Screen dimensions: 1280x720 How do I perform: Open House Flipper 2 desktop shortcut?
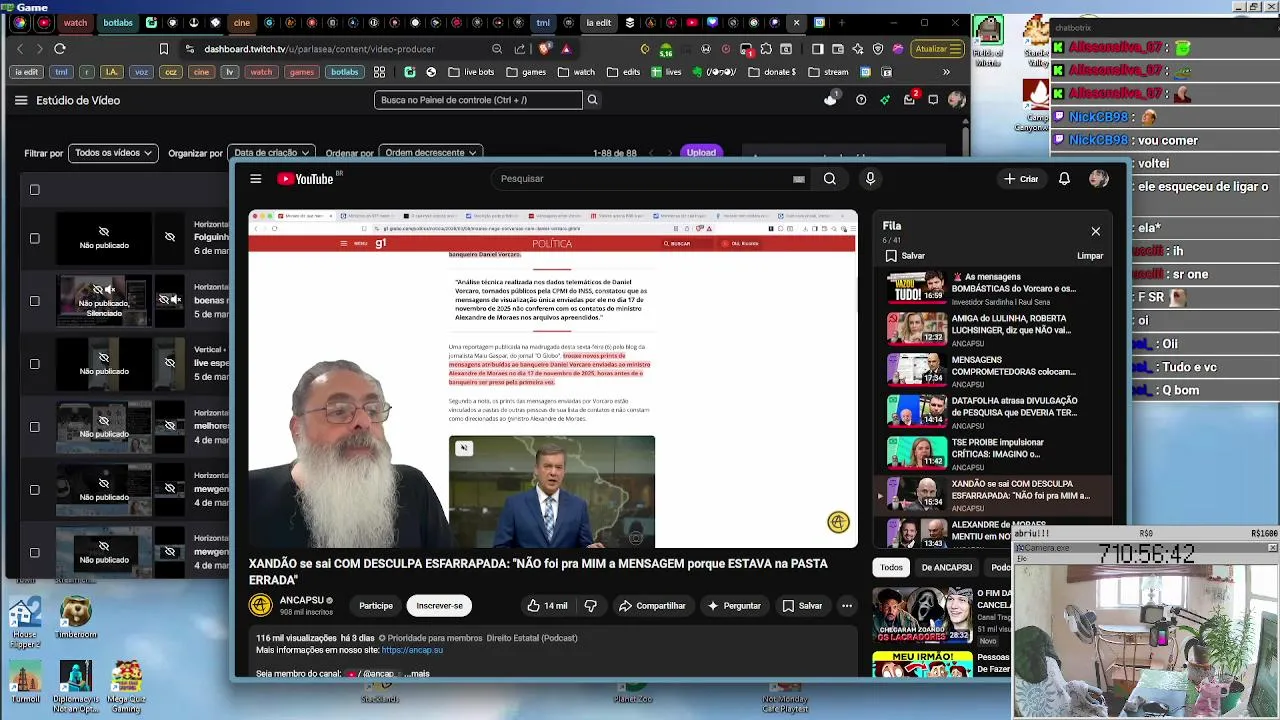24,624
